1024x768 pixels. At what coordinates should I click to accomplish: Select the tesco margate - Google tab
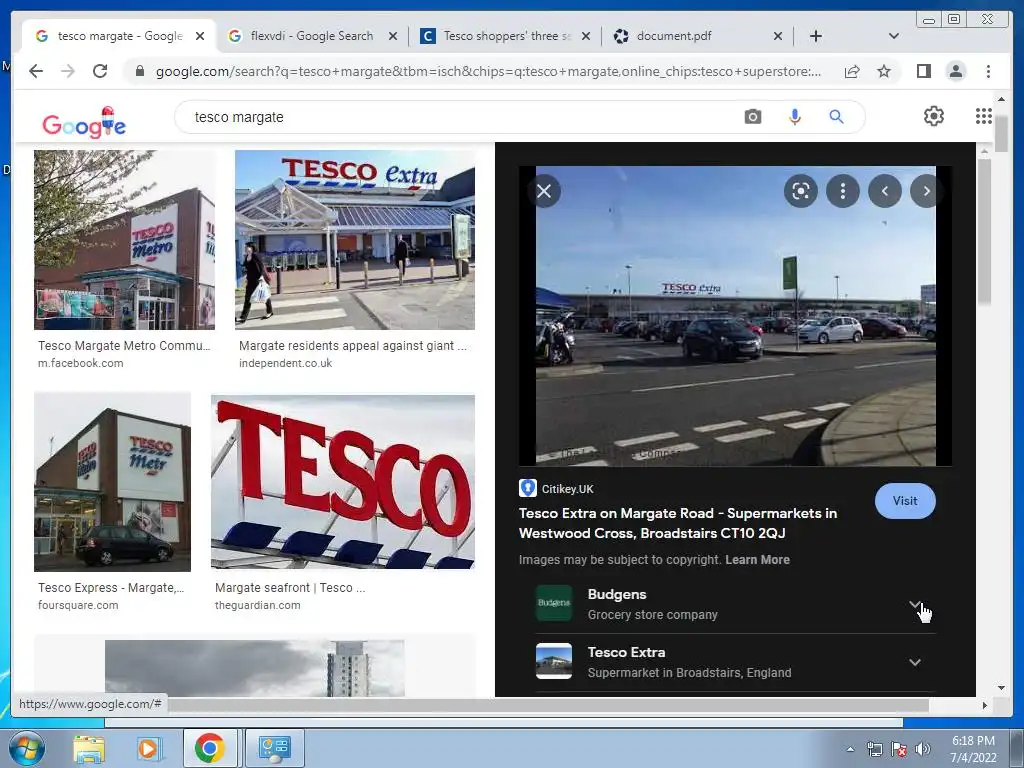(120, 36)
